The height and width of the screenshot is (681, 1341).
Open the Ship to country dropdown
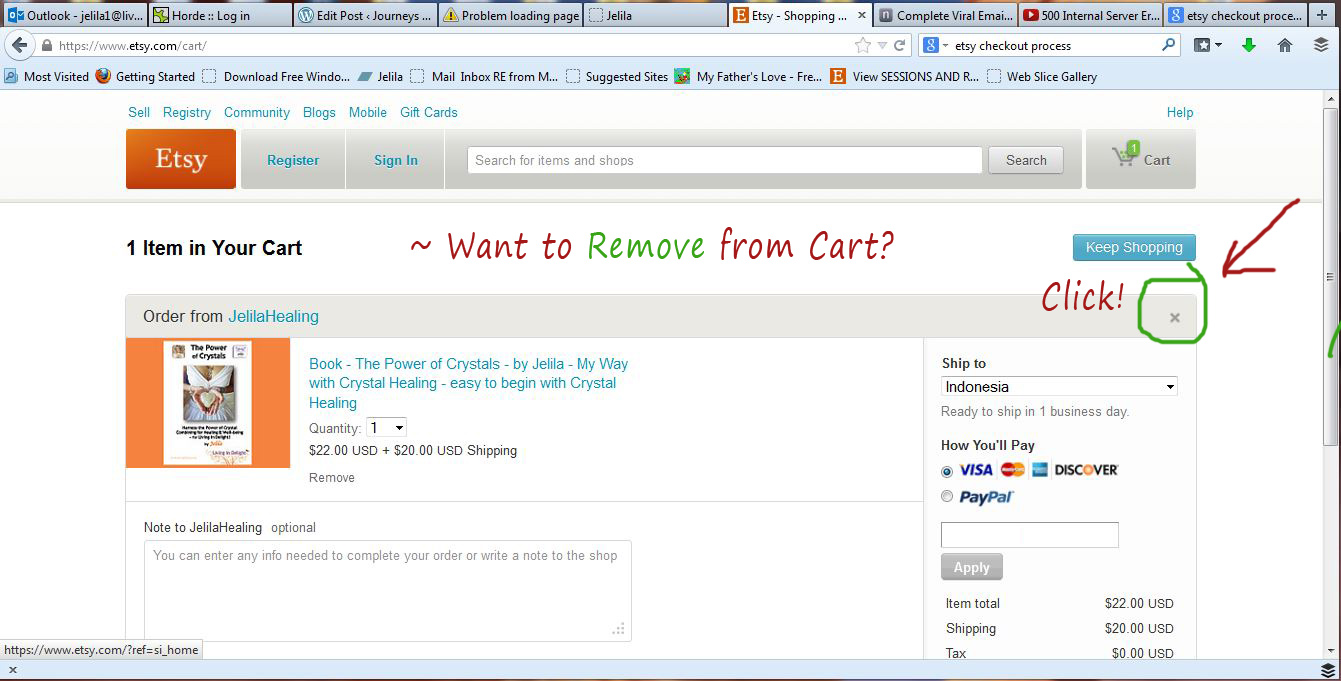click(x=1059, y=387)
